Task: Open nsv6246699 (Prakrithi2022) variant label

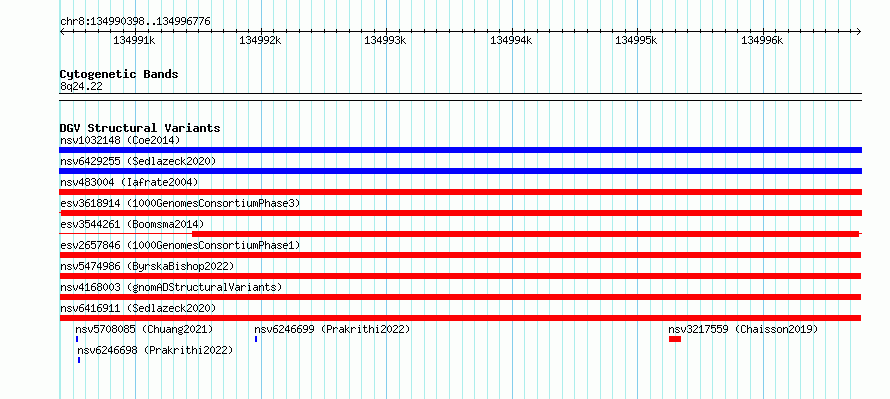Action: pos(332,329)
